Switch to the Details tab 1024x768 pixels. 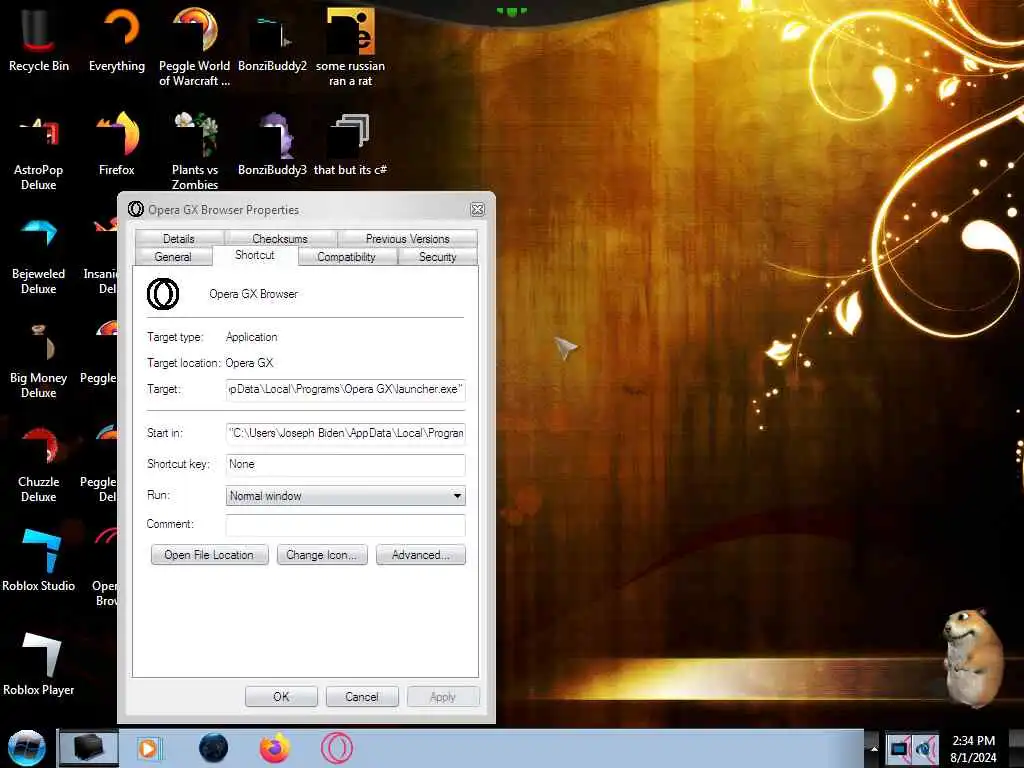click(178, 238)
